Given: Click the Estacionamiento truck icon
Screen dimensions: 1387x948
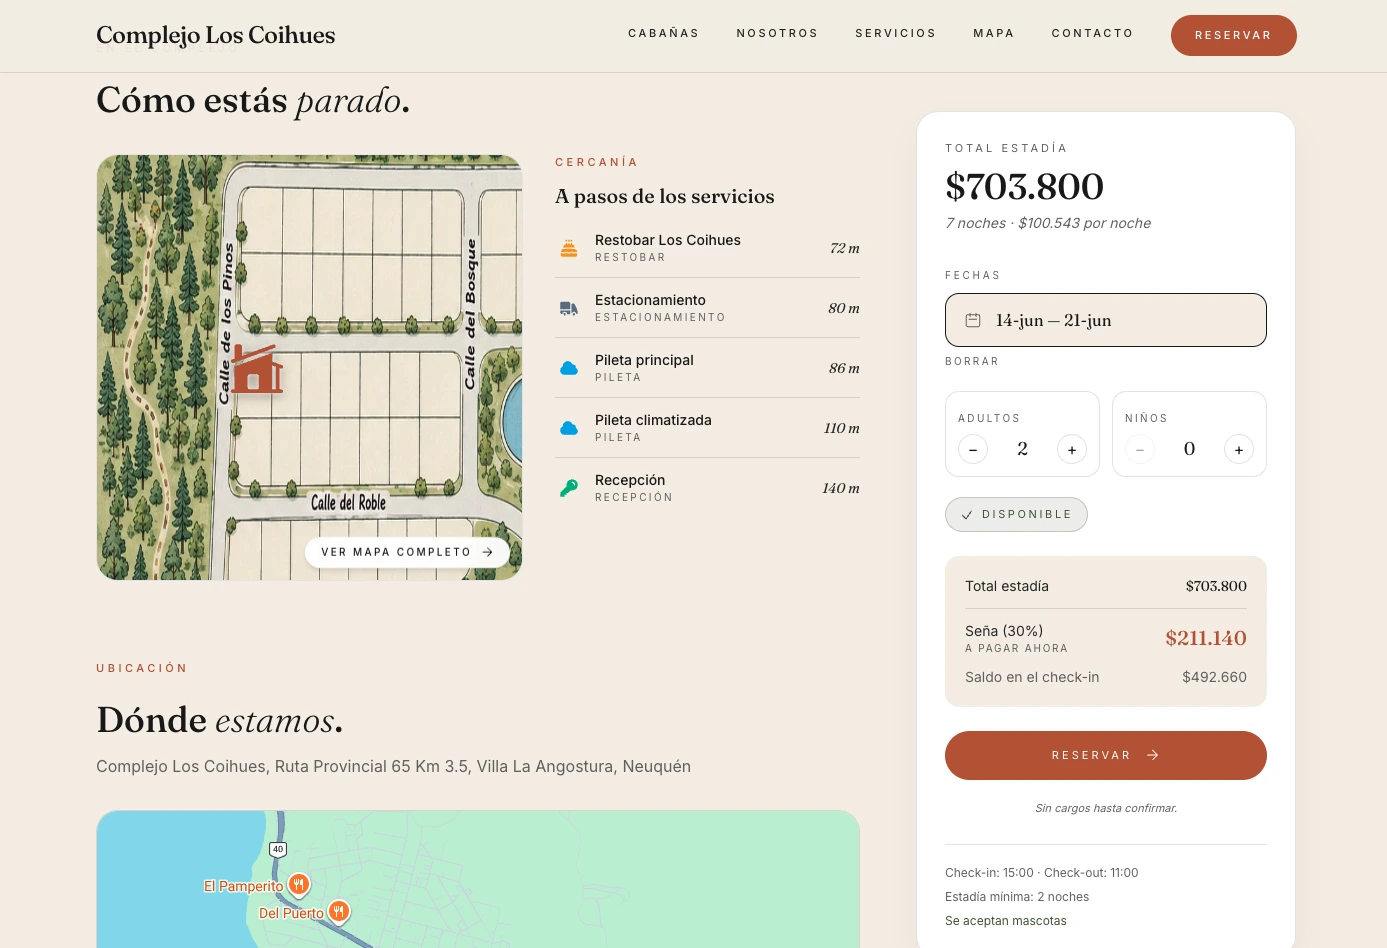Looking at the screenshot, I should [569, 308].
